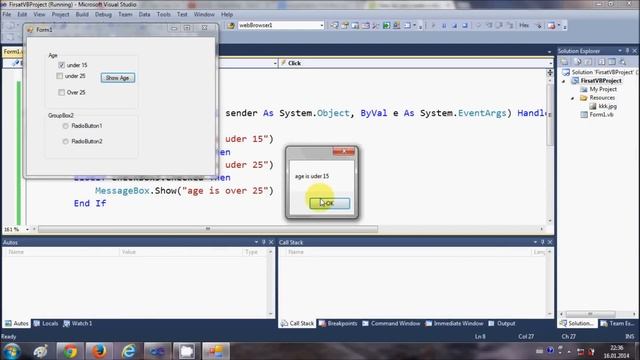Screen dimensions: 640x360
Task: Switch to the Watch 1 tab
Action: click(x=78, y=323)
